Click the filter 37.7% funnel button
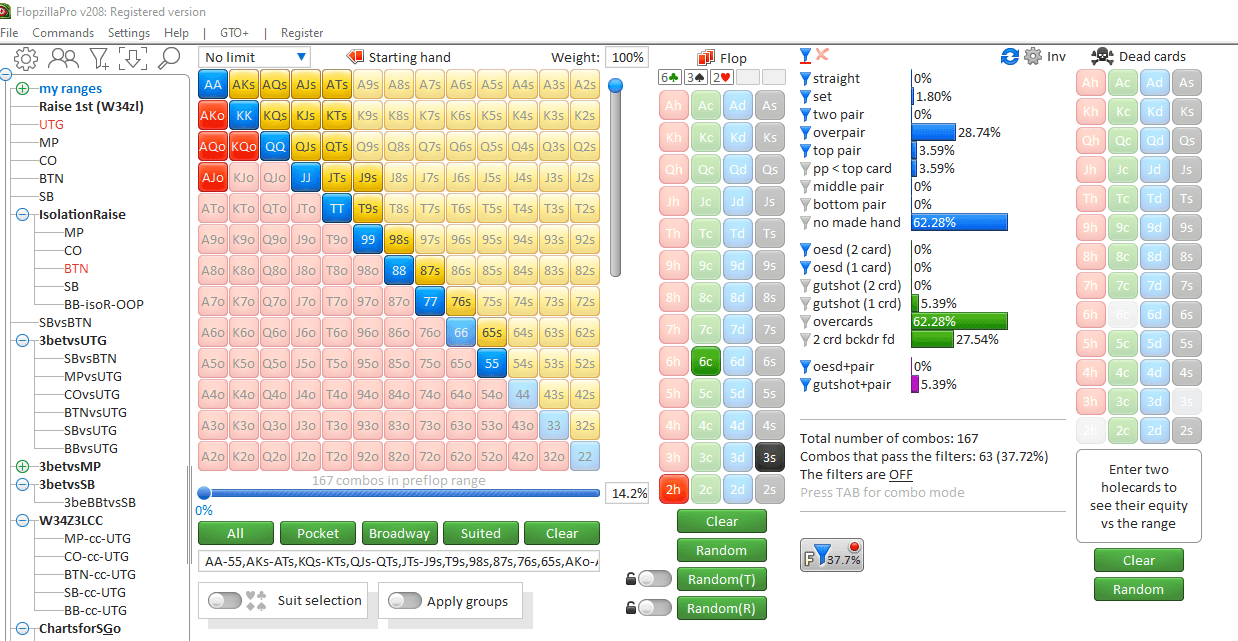 [x=832, y=556]
